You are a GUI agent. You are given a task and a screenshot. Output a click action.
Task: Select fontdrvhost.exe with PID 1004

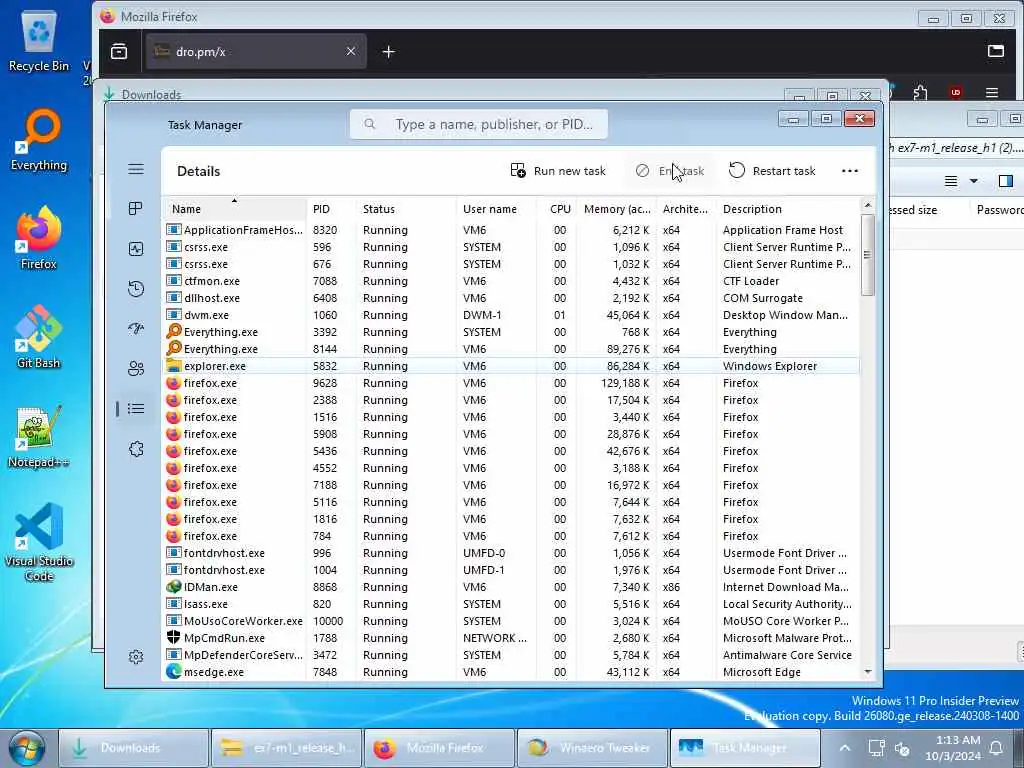coord(511,570)
